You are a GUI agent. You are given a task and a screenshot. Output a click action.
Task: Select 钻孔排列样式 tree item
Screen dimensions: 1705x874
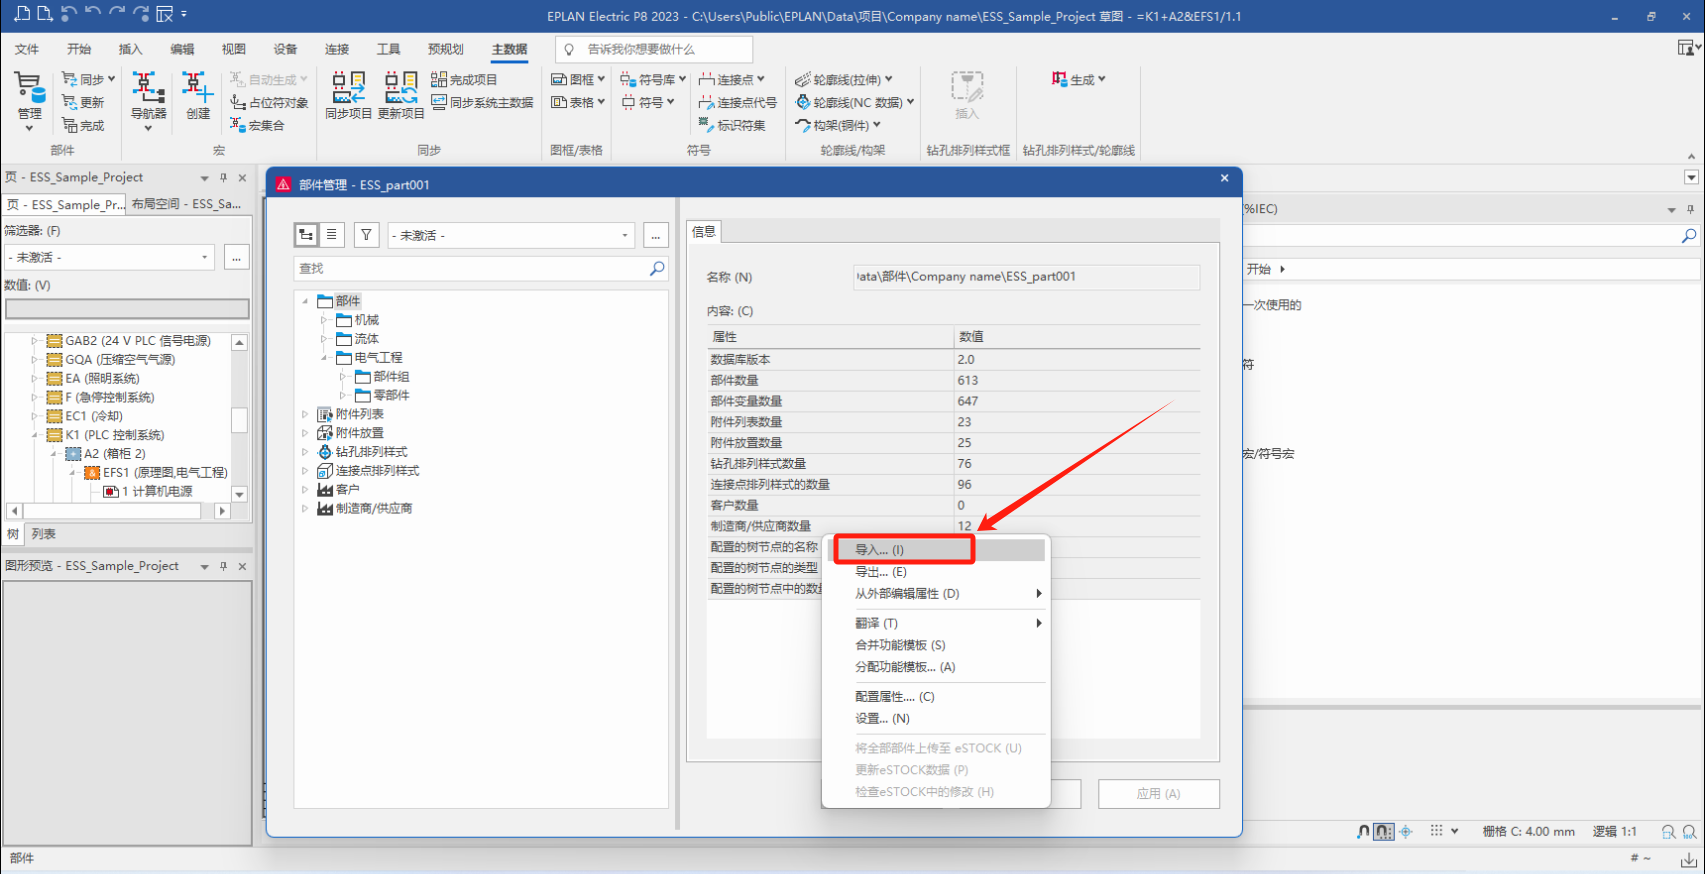click(x=372, y=452)
